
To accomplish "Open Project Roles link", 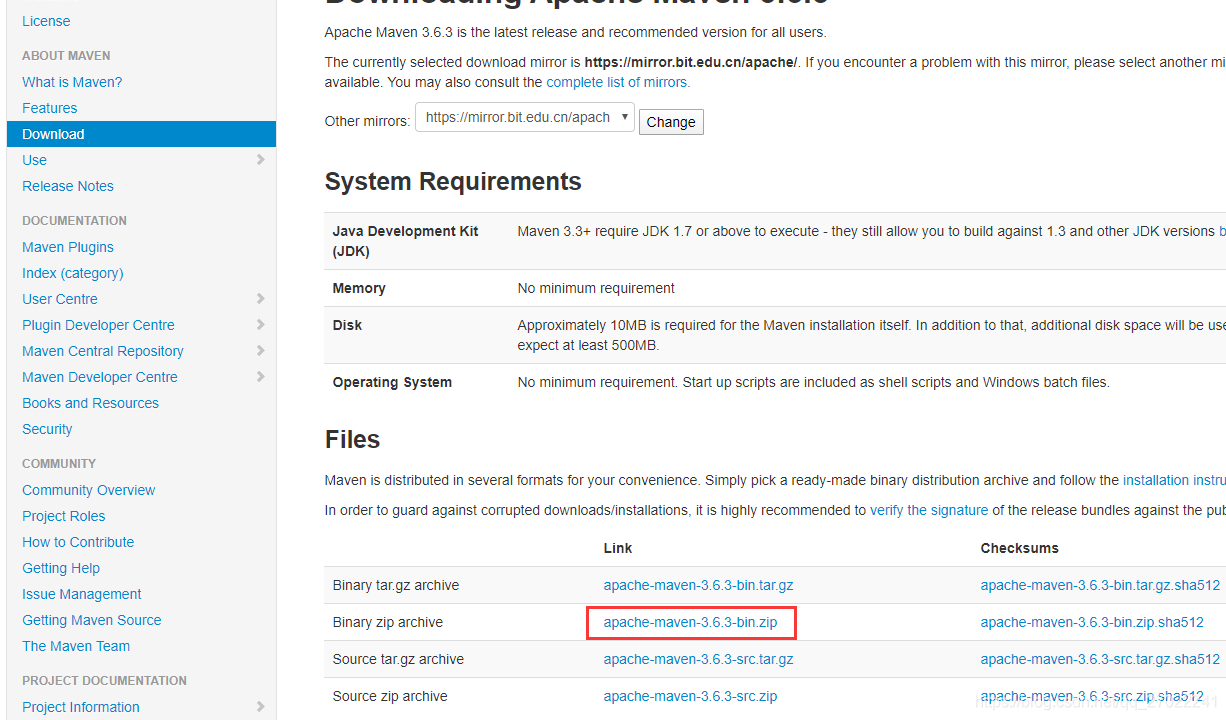I will coord(63,516).
